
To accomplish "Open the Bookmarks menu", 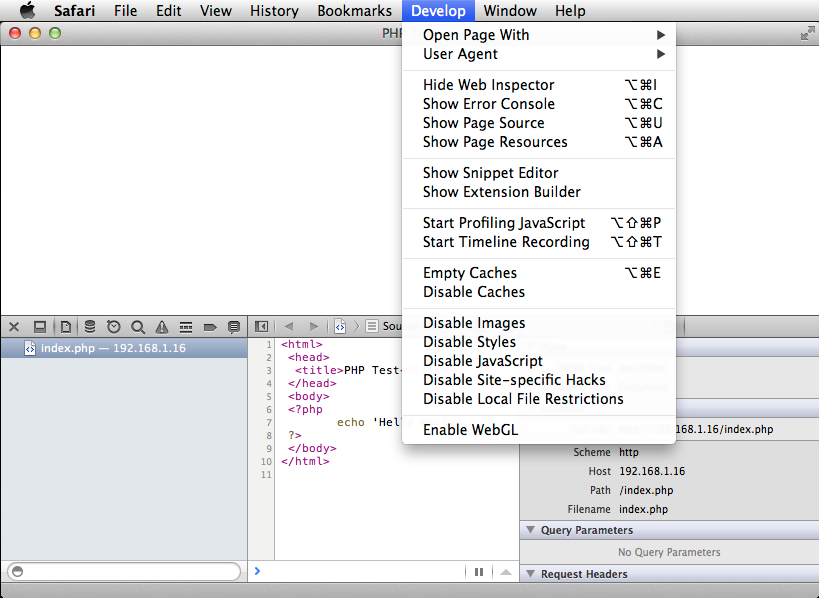I will [x=355, y=10].
